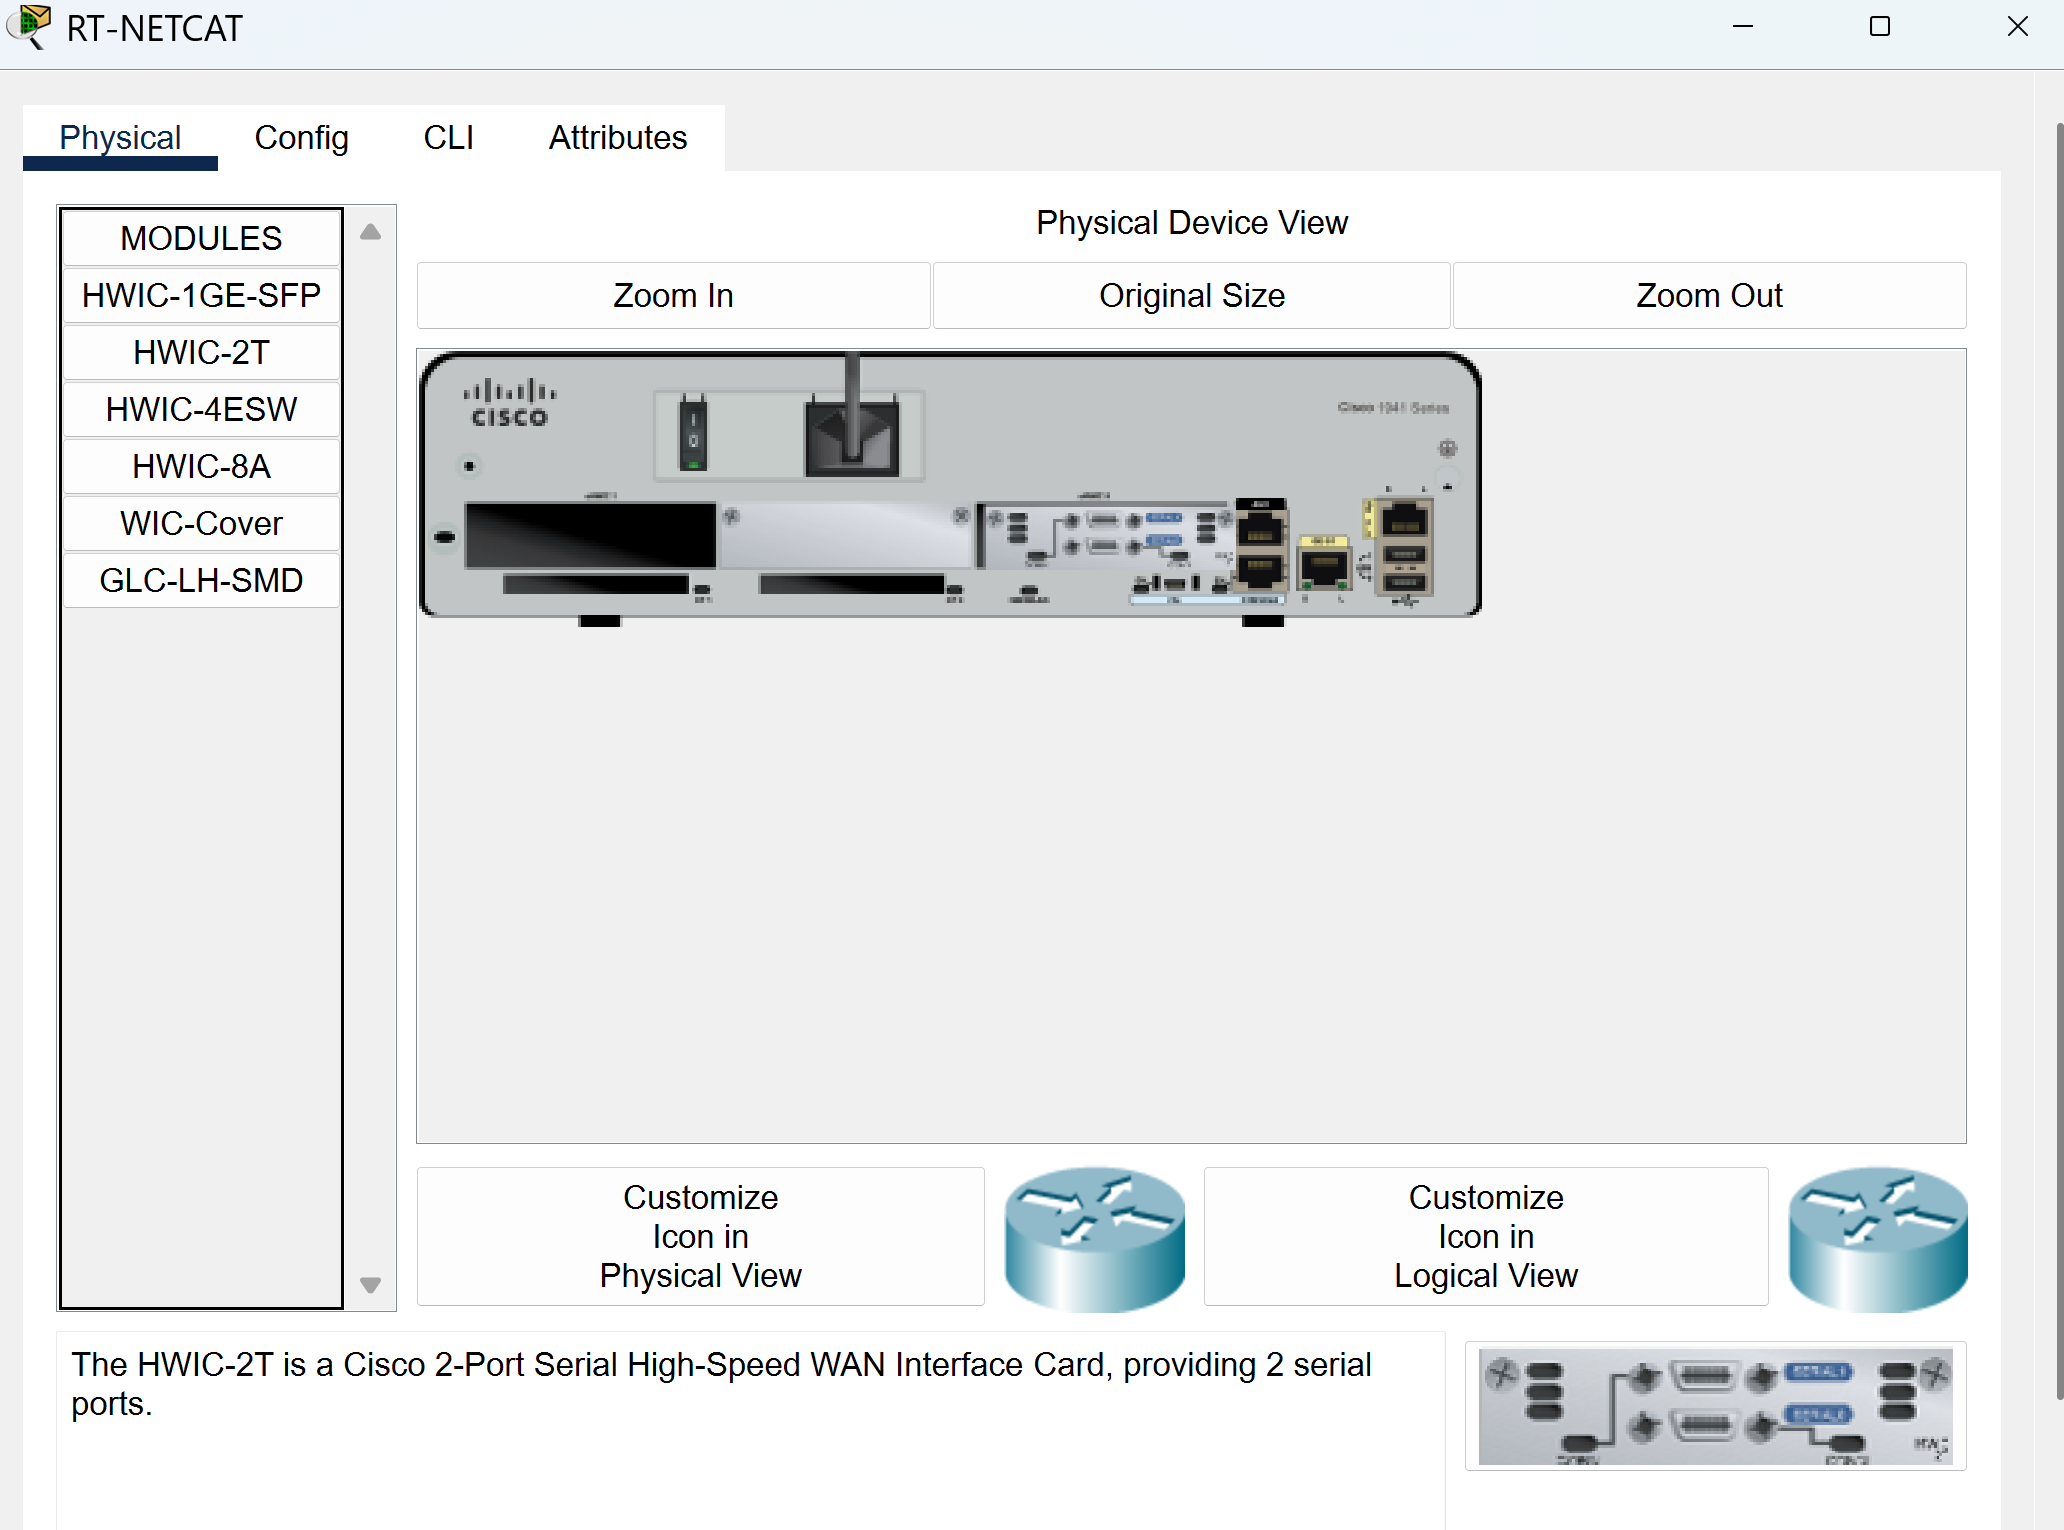This screenshot has height=1530, width=2064.
Task: Switch to the Config tab
Action: coord(301,138)
